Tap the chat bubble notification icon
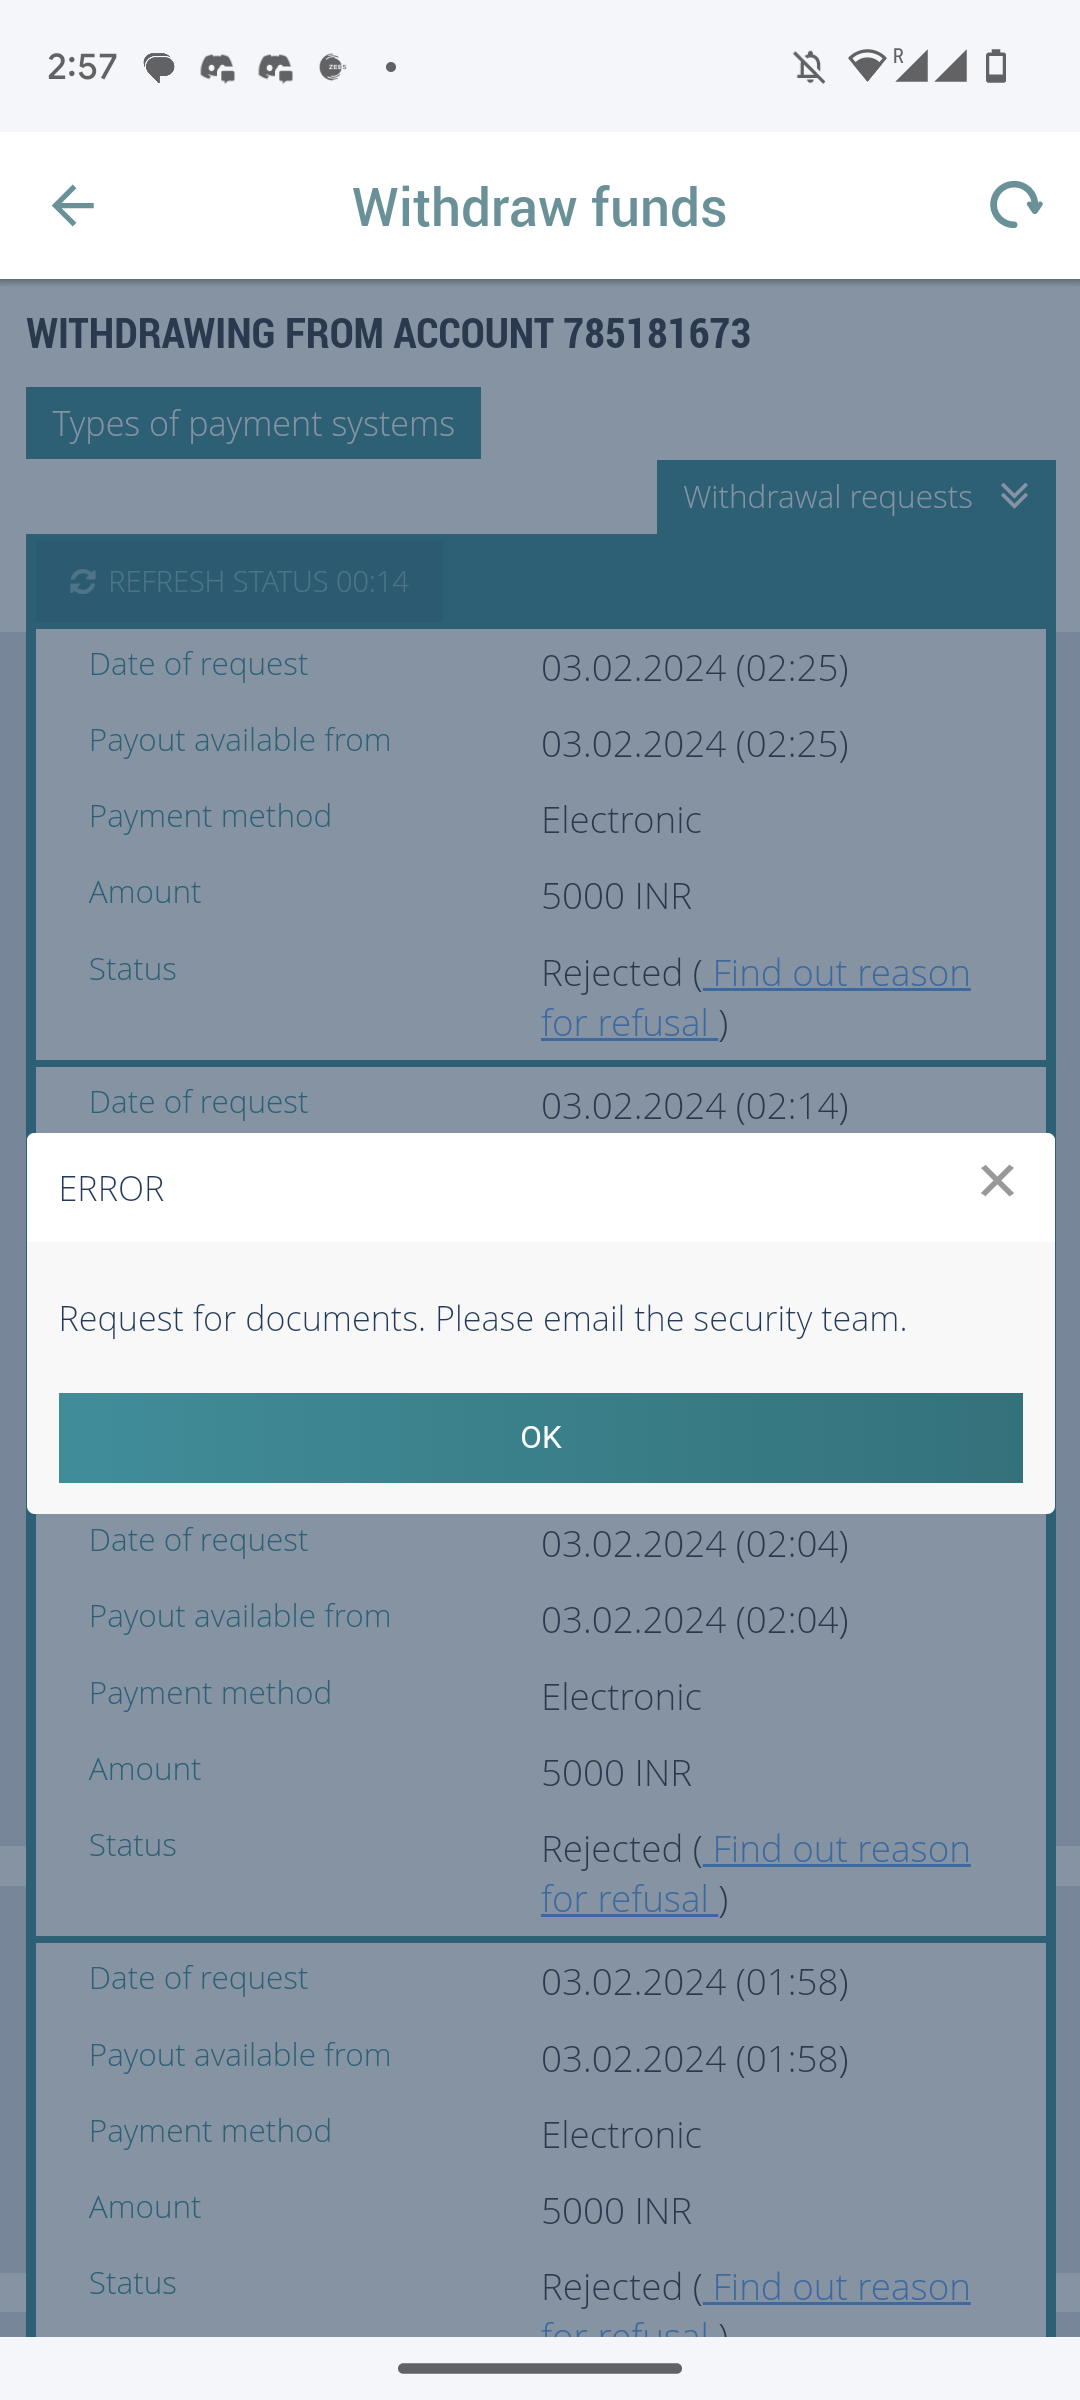 coord(158,67)
